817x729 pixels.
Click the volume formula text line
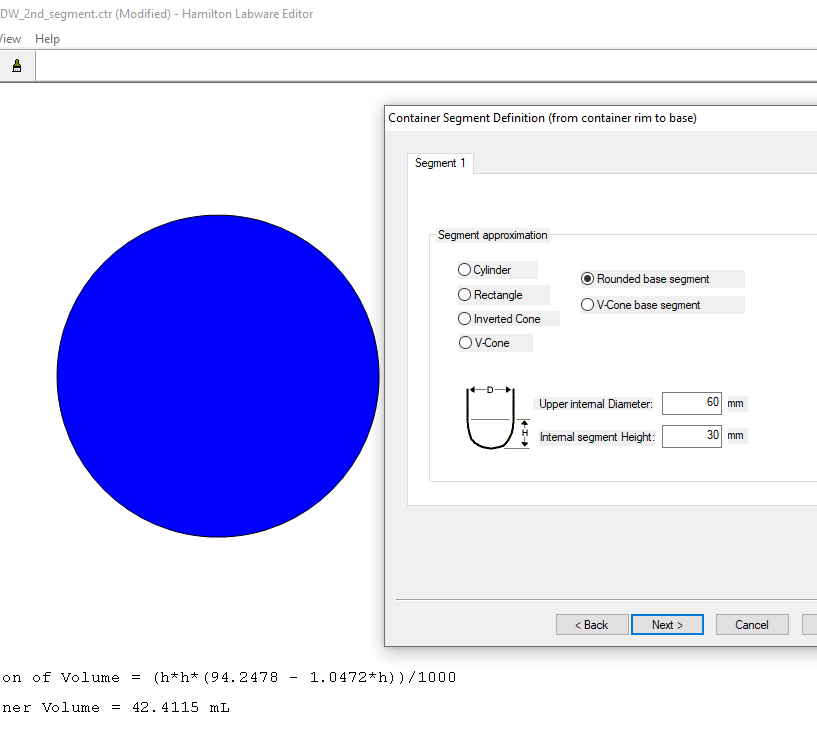[x=230, y=677]
